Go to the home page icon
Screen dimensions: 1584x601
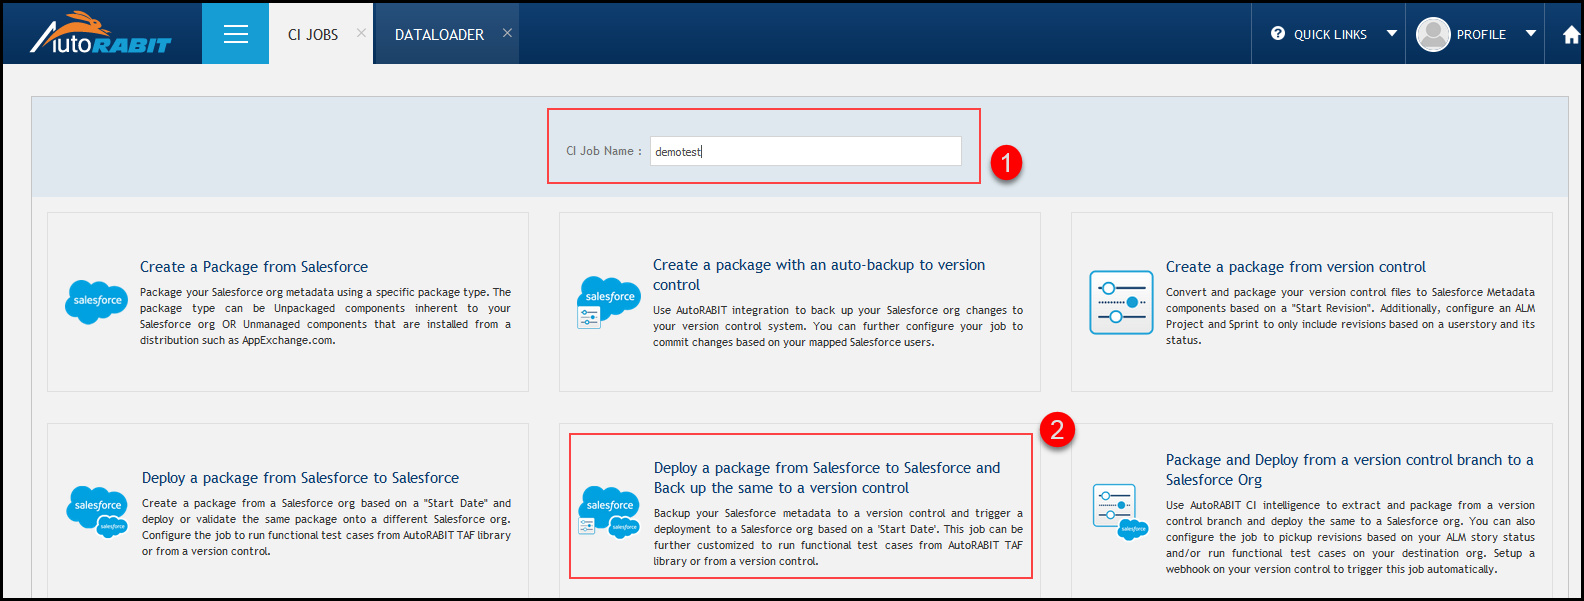tap(1571, 35)
